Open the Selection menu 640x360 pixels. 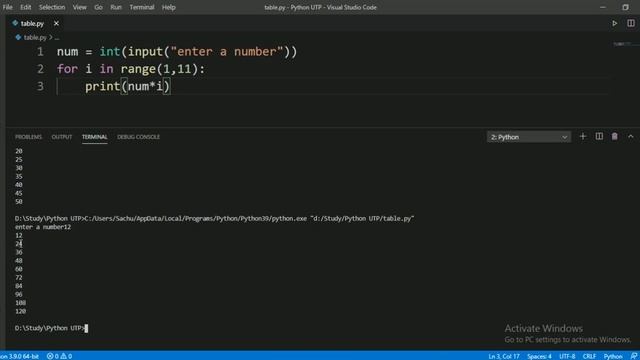click(x=52, y=7)
